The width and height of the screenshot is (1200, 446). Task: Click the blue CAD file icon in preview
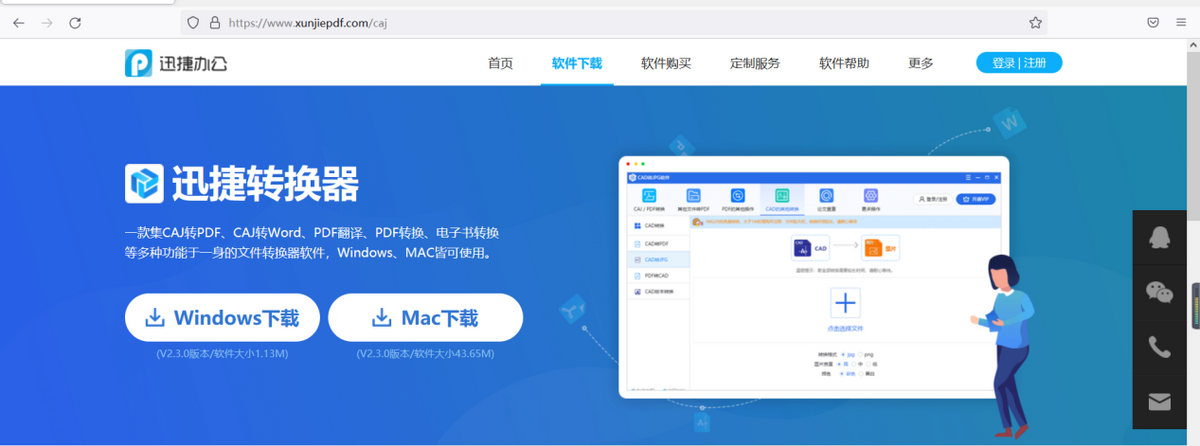[803, 248]
